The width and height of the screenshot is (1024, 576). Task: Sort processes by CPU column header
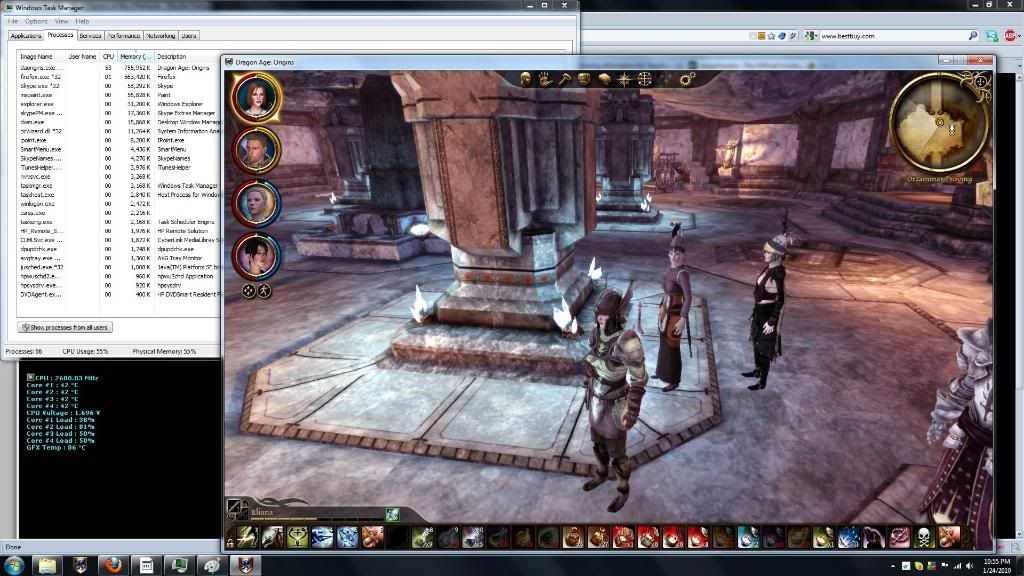(109, 57)
